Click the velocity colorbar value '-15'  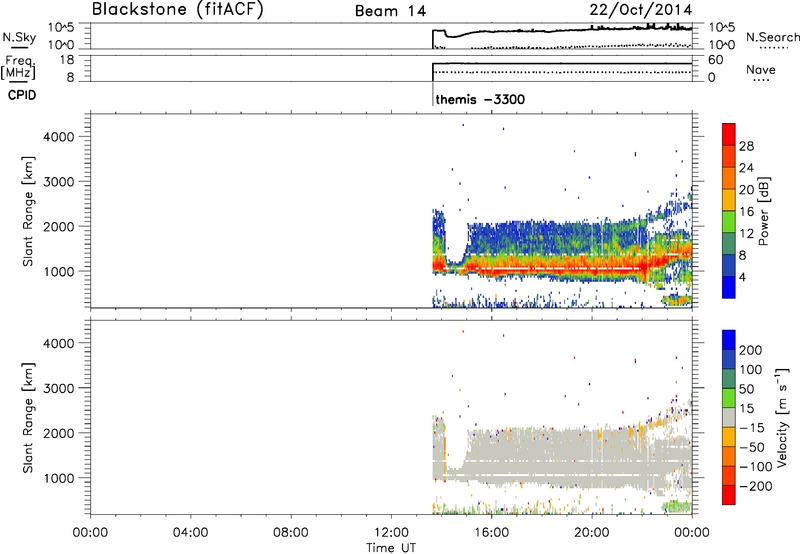click(752, 428)
